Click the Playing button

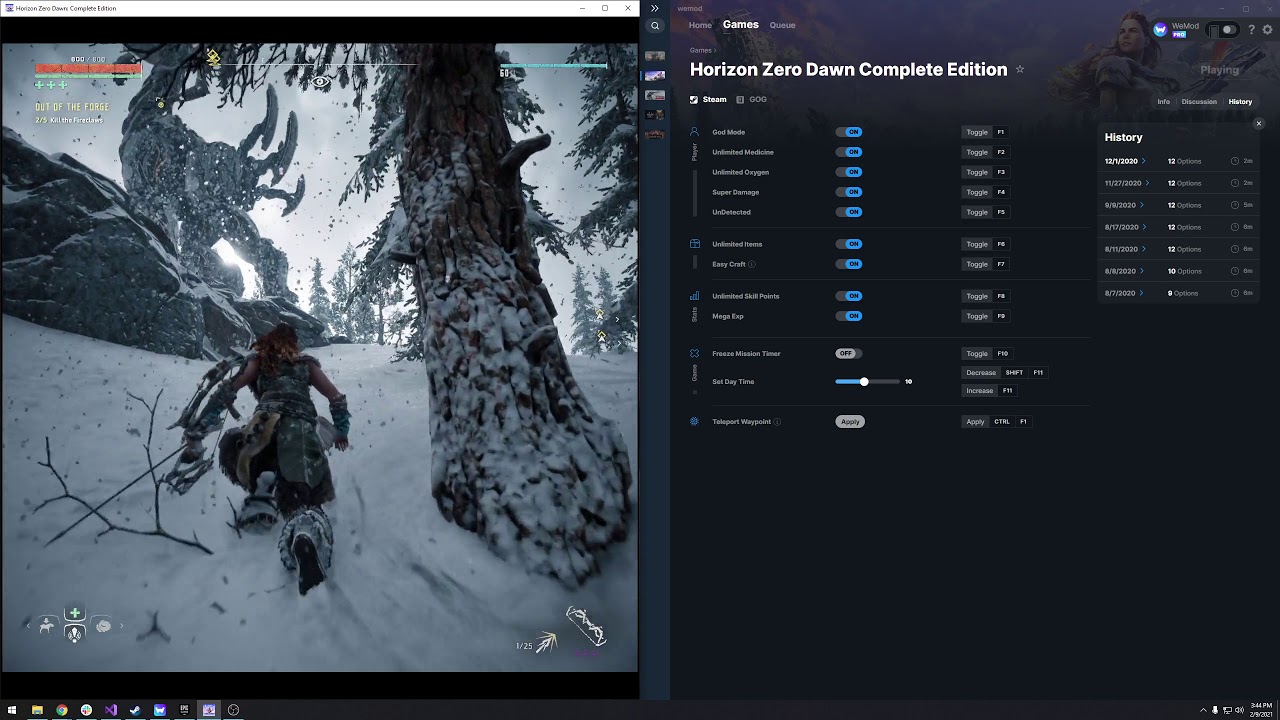(x=1219, y=70)
